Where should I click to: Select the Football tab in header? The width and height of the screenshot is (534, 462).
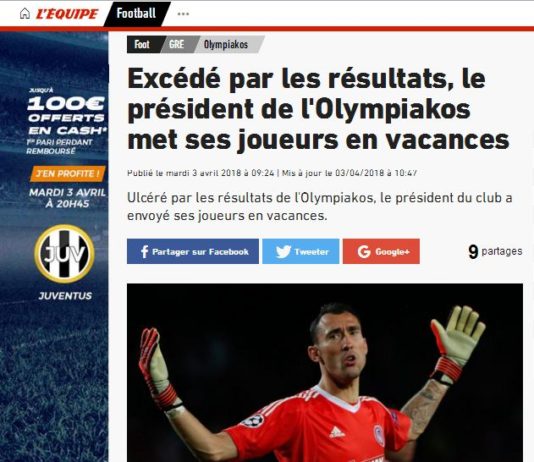point(137,14)
